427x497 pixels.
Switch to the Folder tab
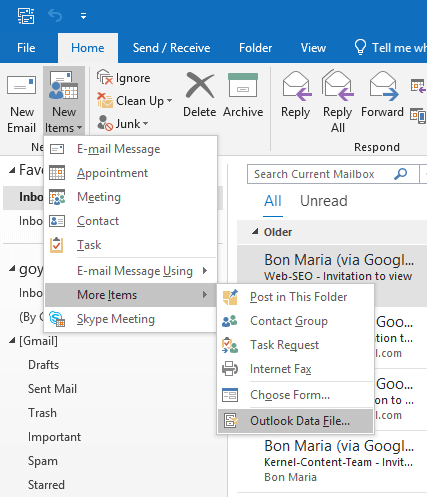tap(255, 48)
